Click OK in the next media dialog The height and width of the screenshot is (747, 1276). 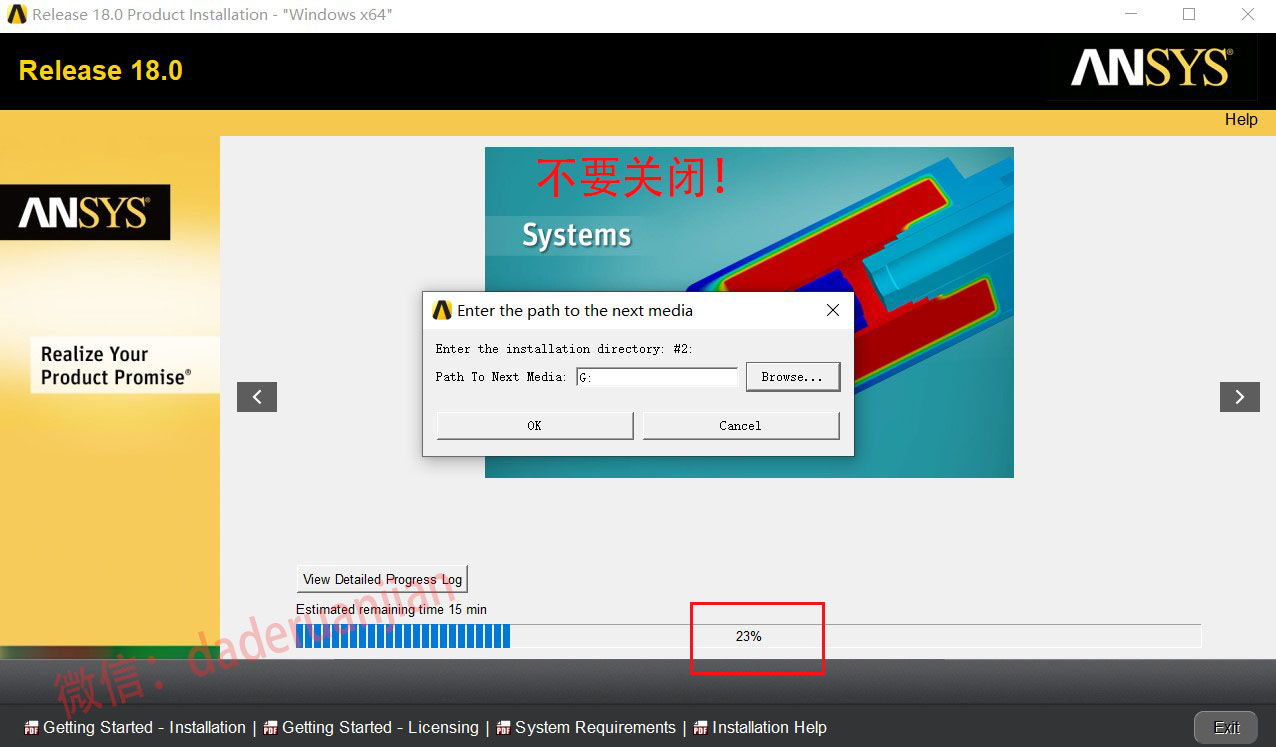(535, 426)
